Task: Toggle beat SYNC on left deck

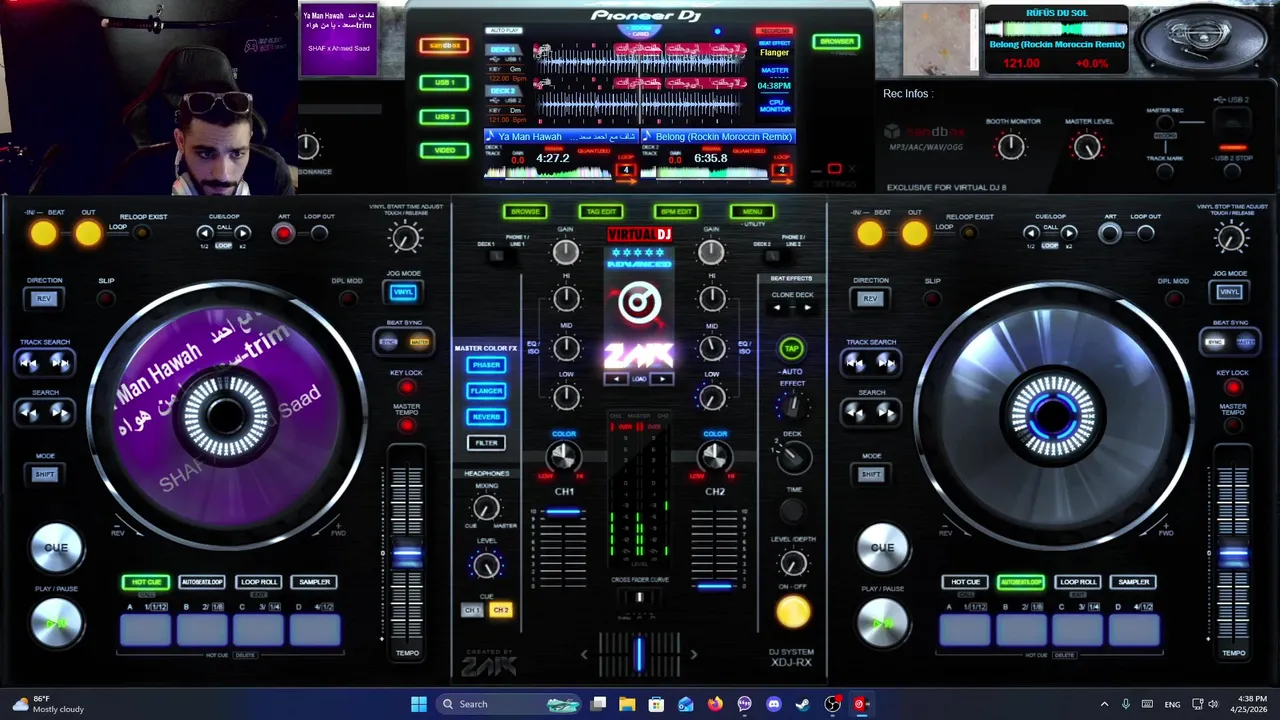Action: (388, 342)
